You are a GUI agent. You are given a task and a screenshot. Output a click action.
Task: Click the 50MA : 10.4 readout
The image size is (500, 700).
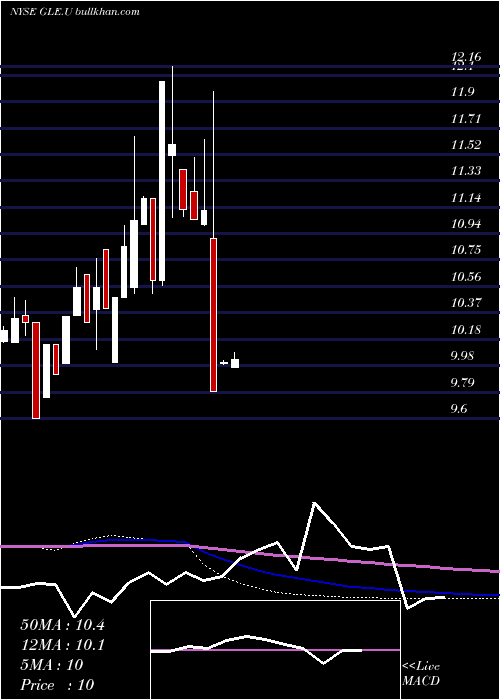62,625
